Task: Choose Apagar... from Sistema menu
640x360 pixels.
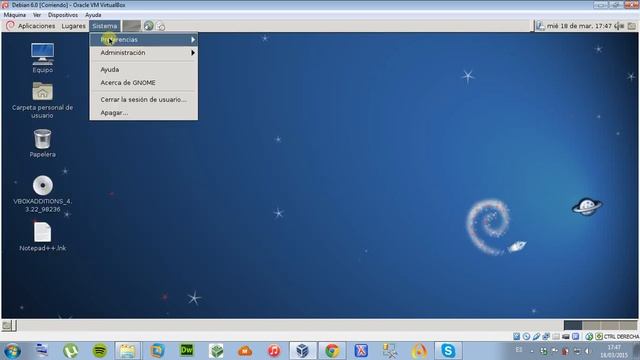Action: point(144,113)
